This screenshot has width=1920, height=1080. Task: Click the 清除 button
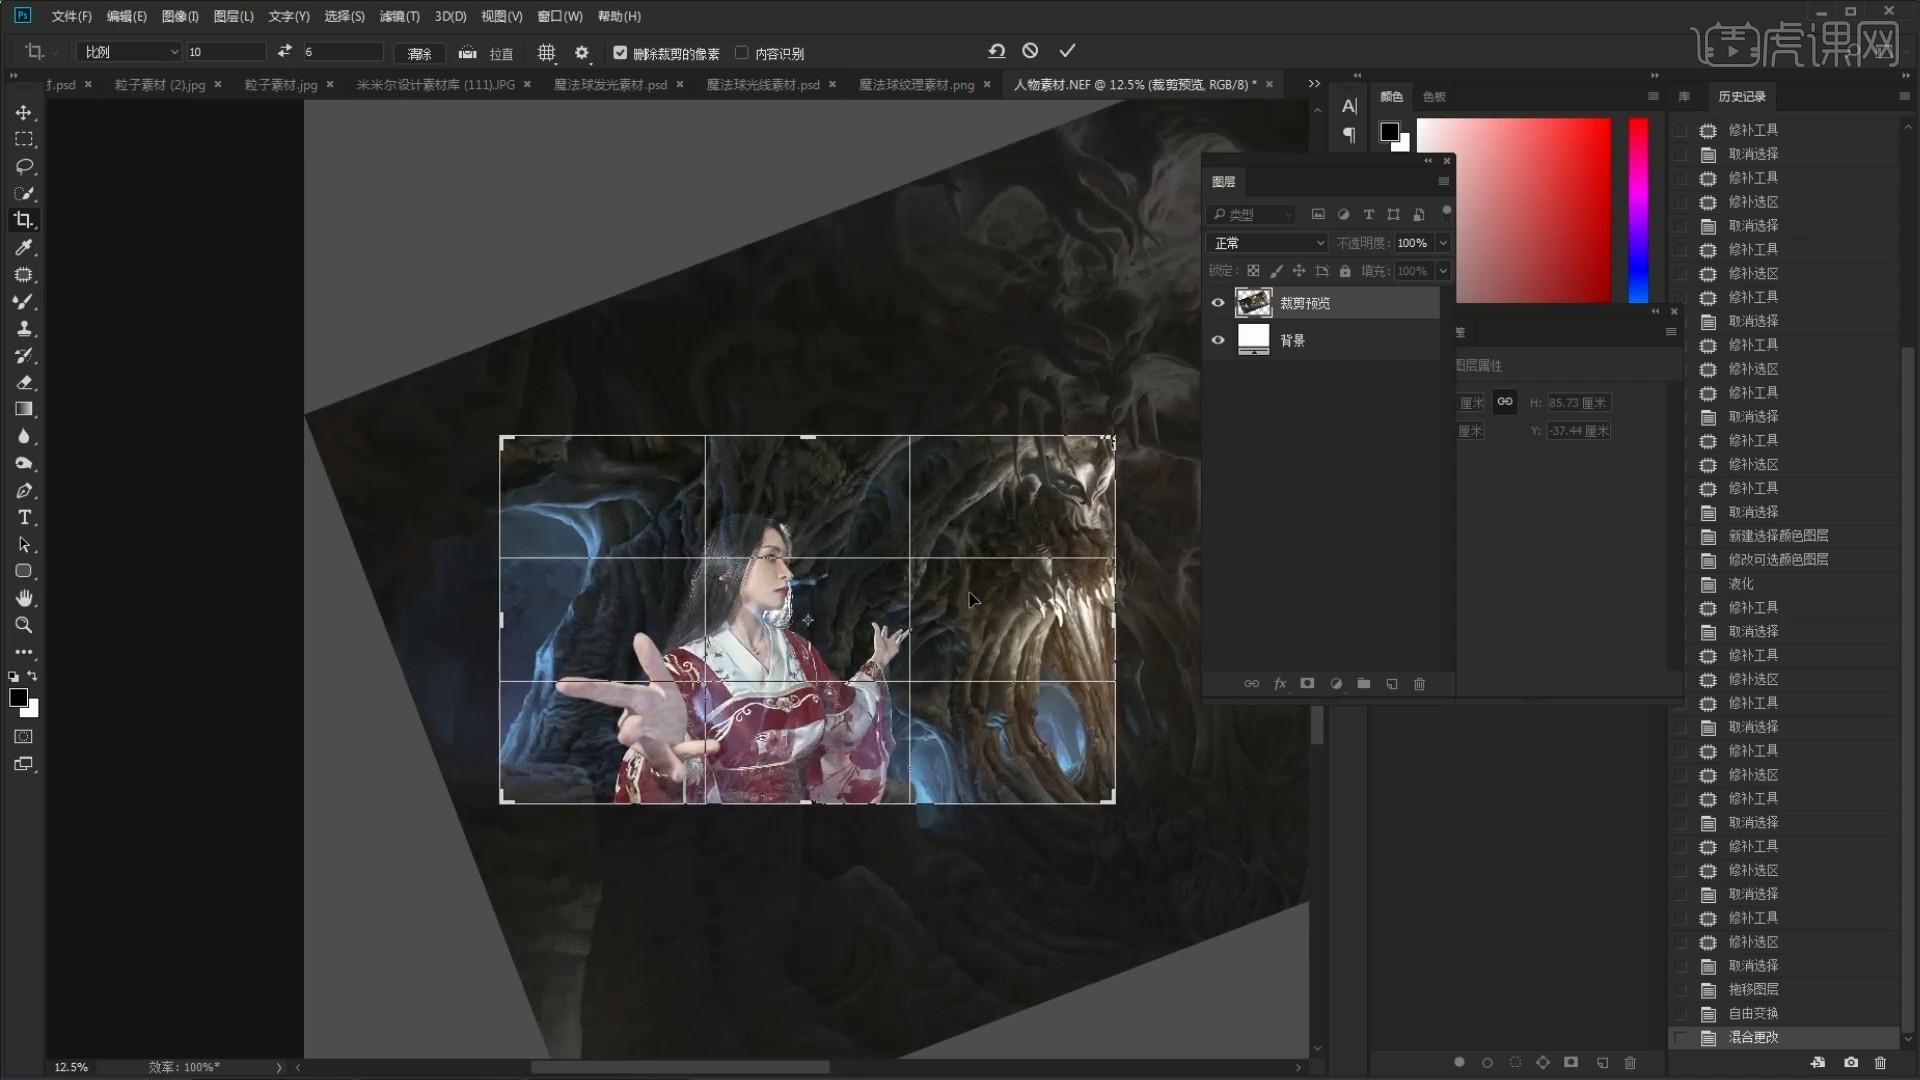pyautogui.click(x=420, y=53)
